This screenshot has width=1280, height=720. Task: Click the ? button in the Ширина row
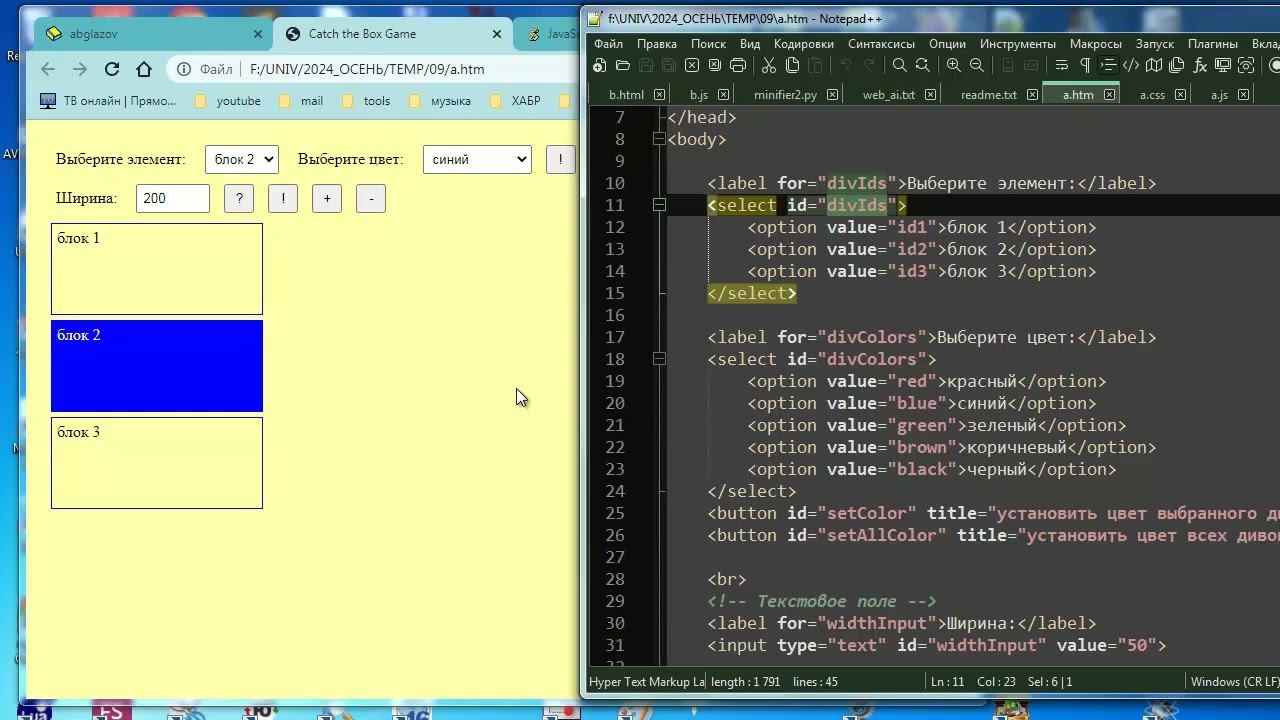point(239,198)
